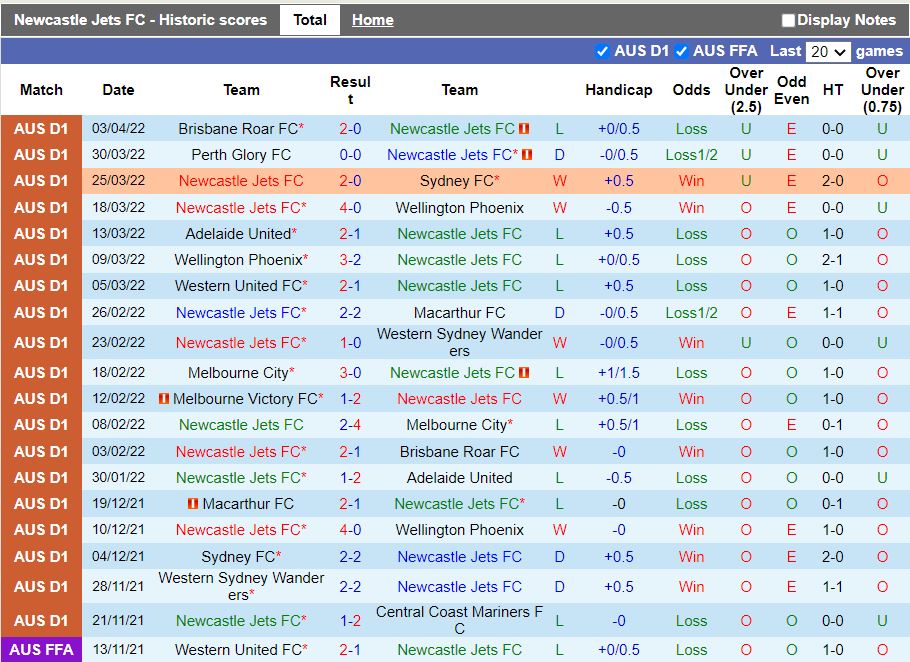
Task: Click the red card icon next to Melbourne Victory FC
Action: 165,398
